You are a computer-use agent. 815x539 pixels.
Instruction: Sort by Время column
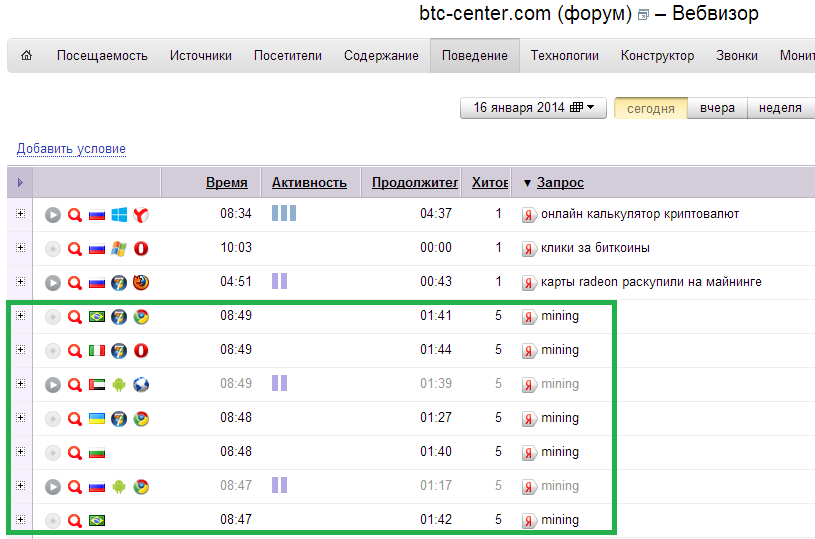point(227,182)
